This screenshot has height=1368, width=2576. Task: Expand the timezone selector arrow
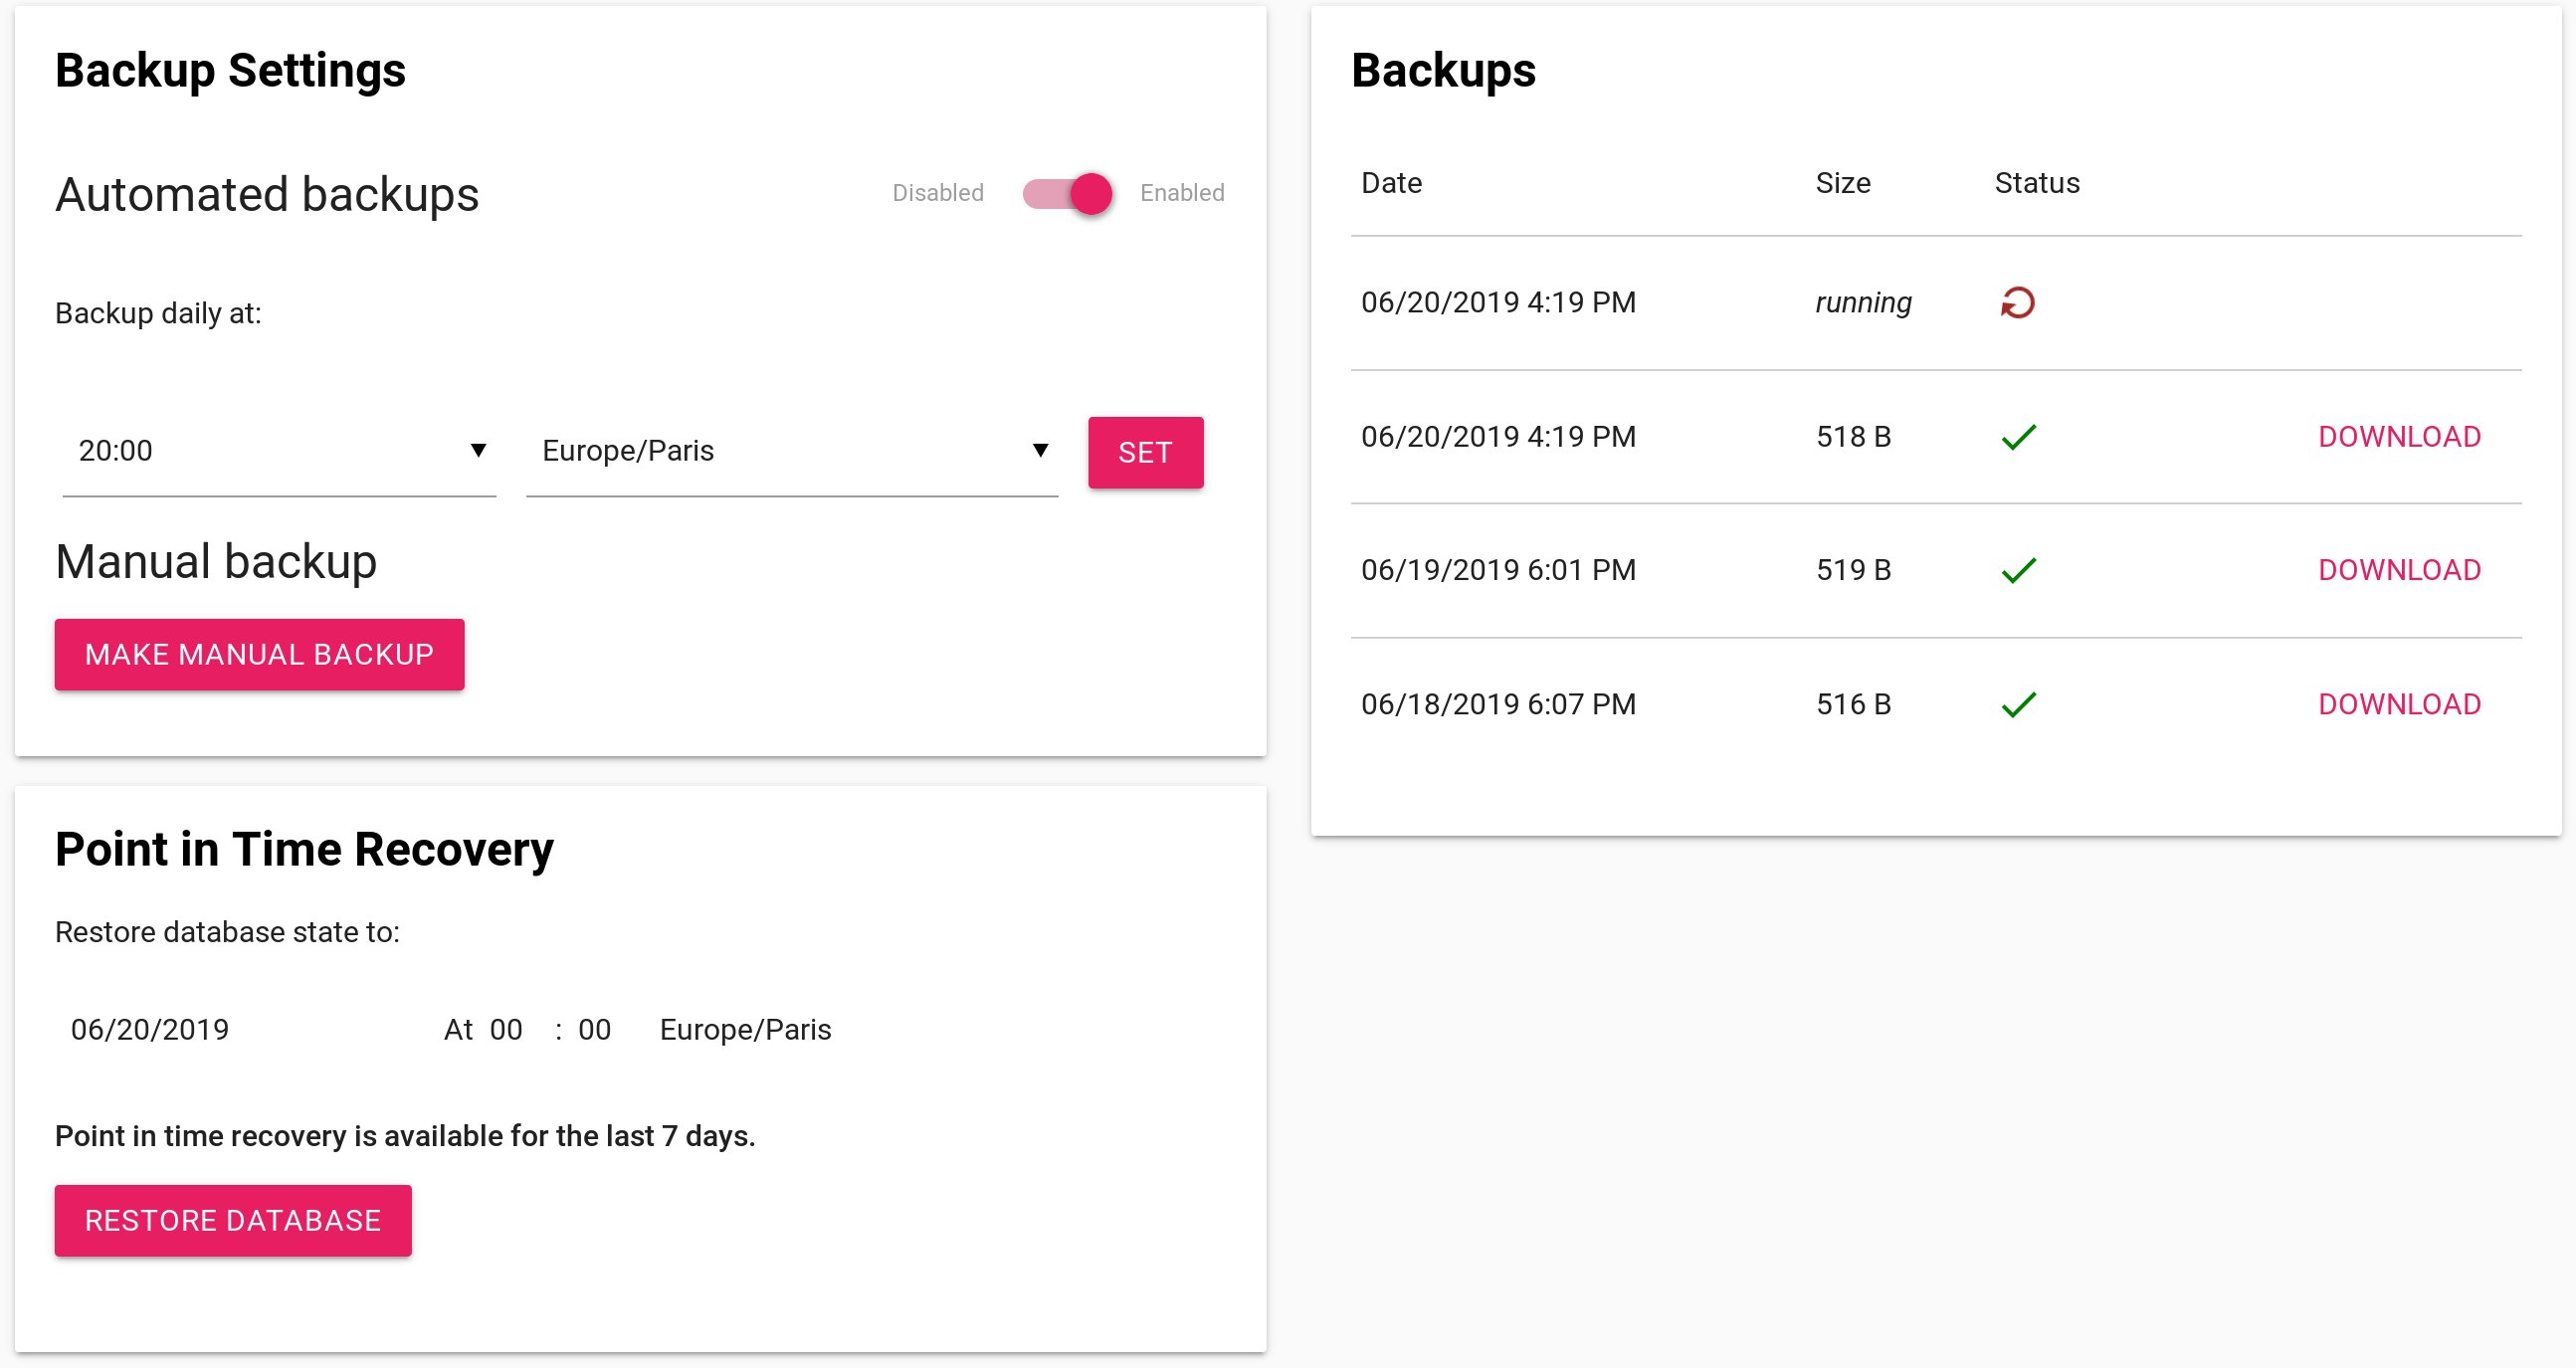pyautogui.click(x=1040, y=450)
